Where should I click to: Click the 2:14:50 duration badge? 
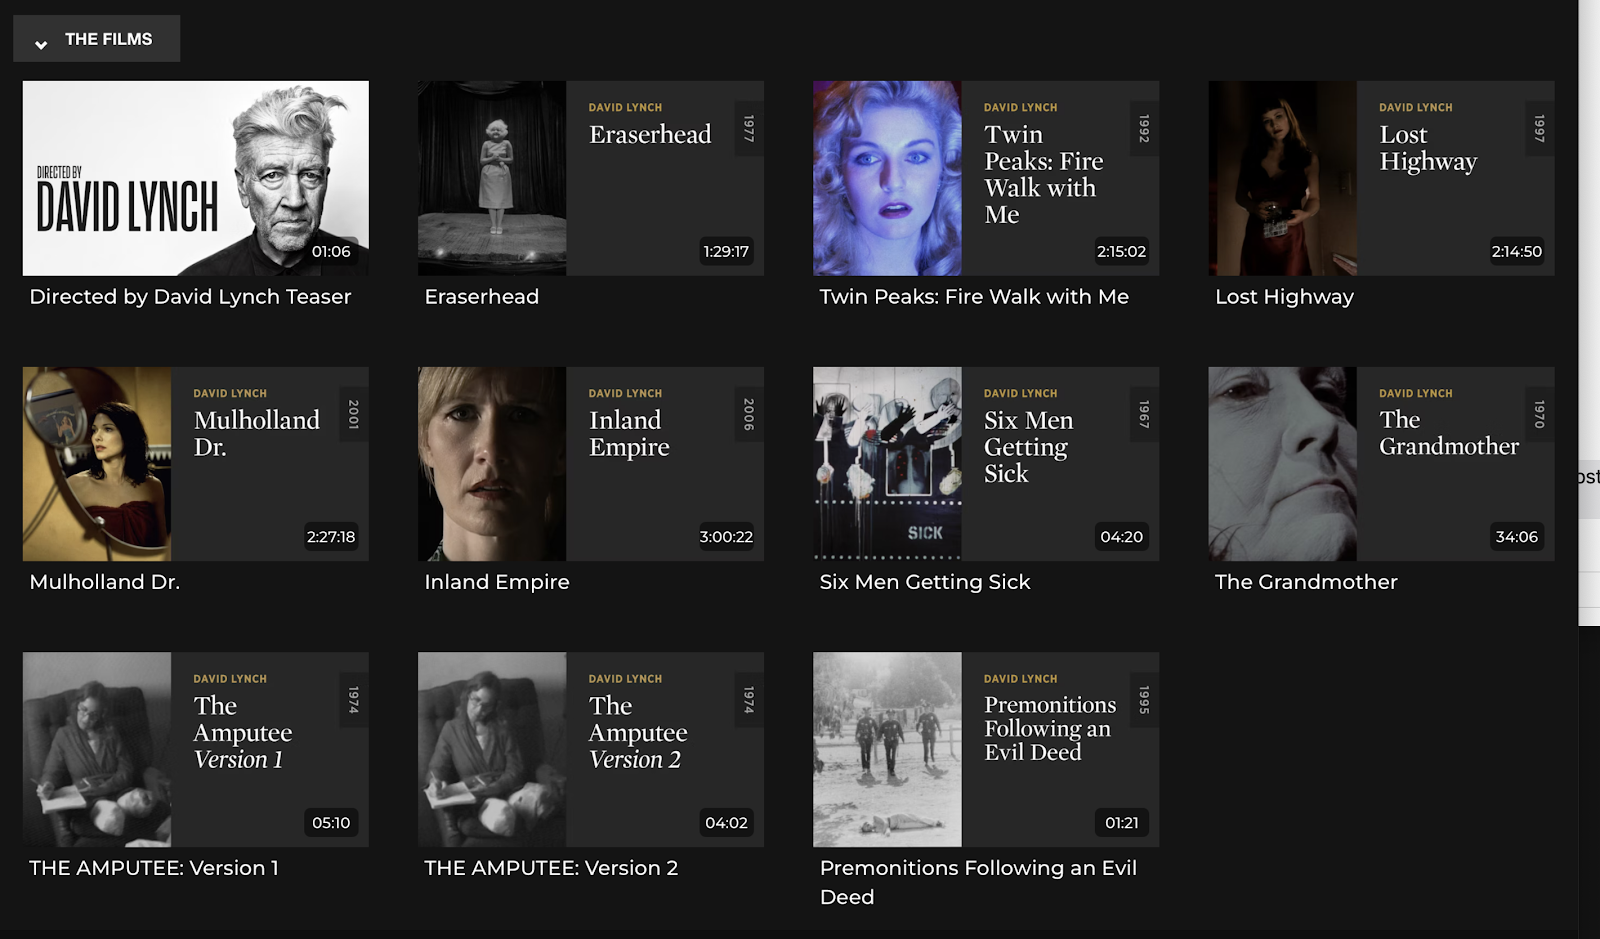[1516, 251]
